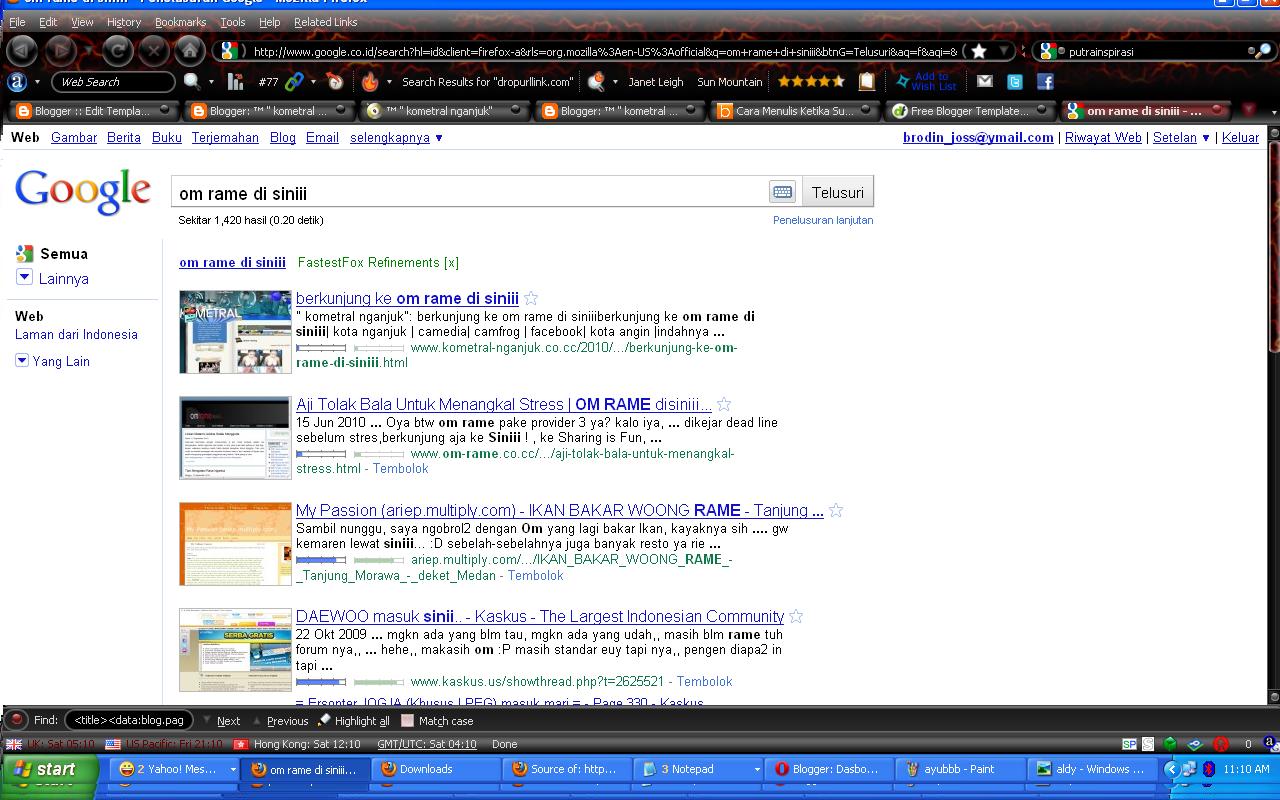Click the Find bar text field

(x=129, y=720)
